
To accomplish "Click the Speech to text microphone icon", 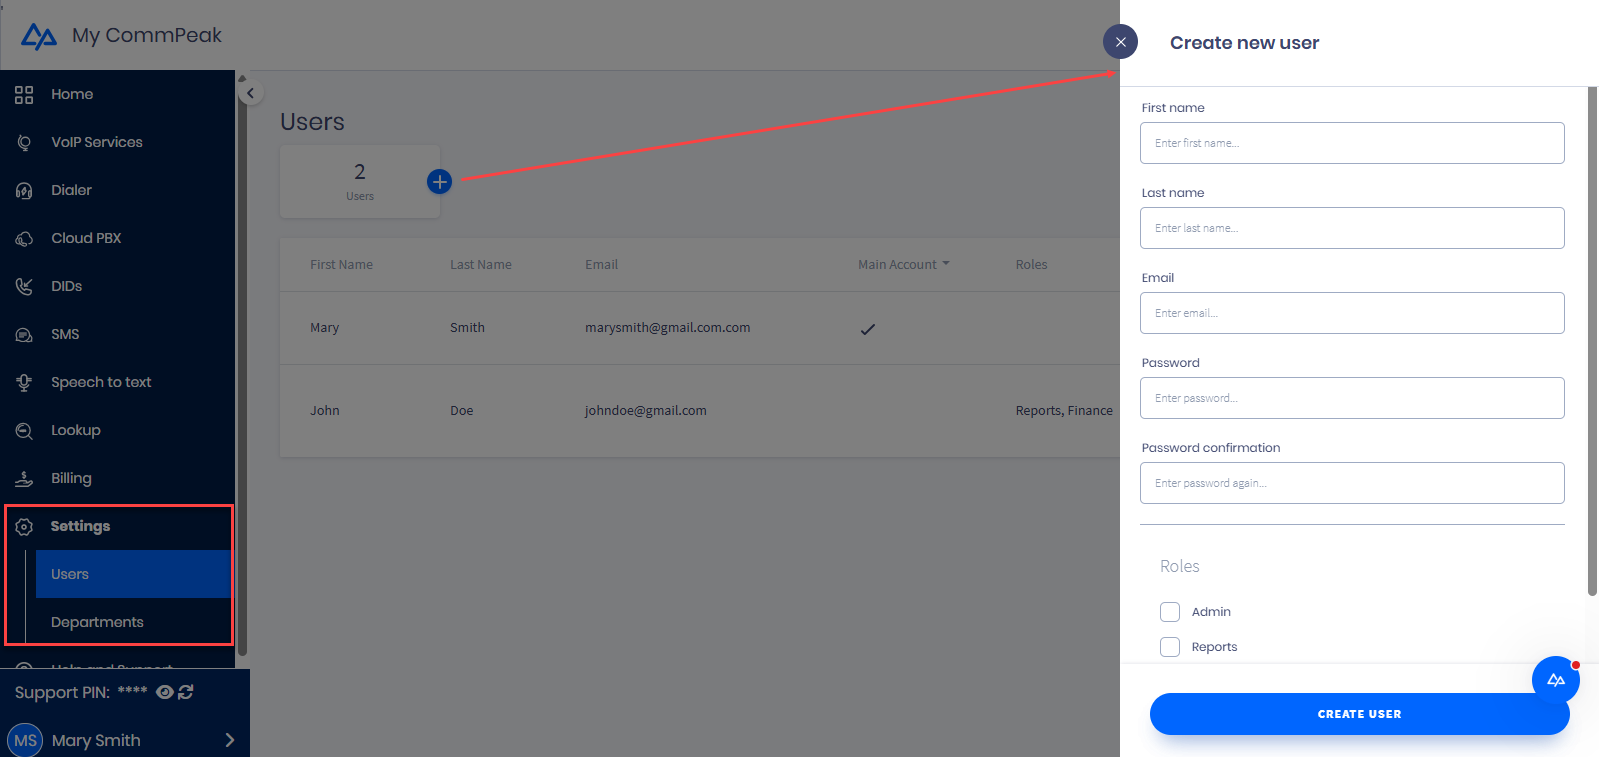I will coord(24,383).
